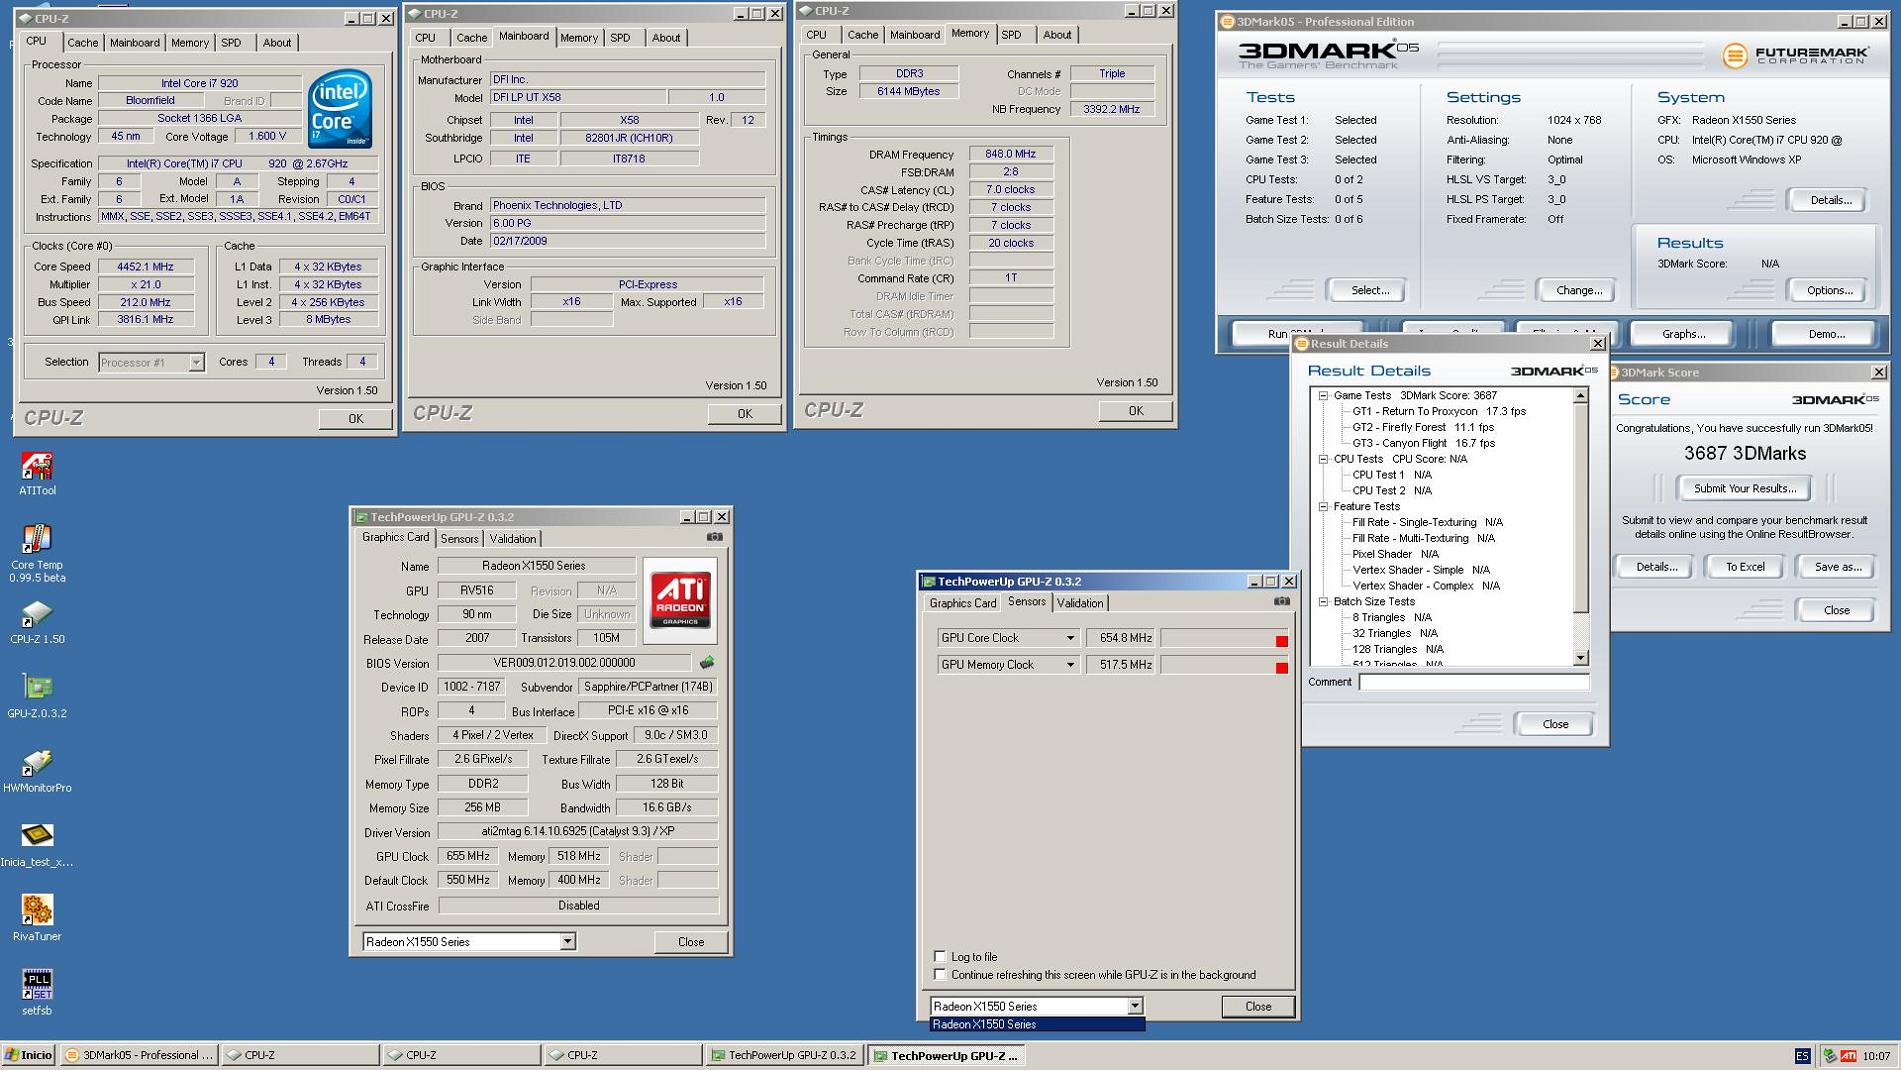Click the GPU-Z screenshot camera icon on Graphics Card tab

tap(714, 537)
